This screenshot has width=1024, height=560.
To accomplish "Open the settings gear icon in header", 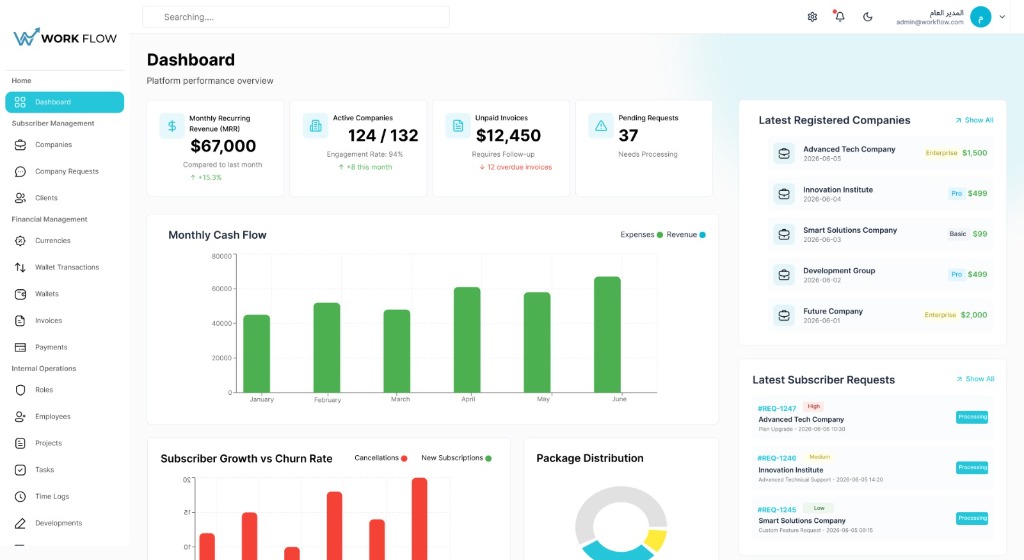I will pos(812,17).
